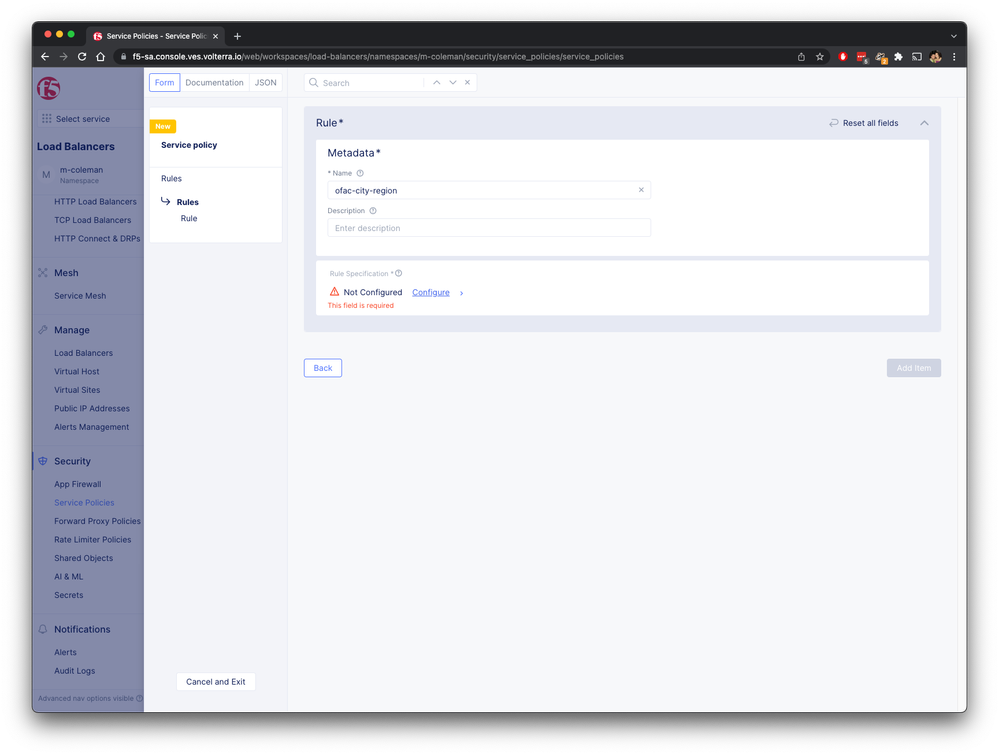The image size is (999, 755).
Task: Click the F5 logo icon
Action: (48, 89)
